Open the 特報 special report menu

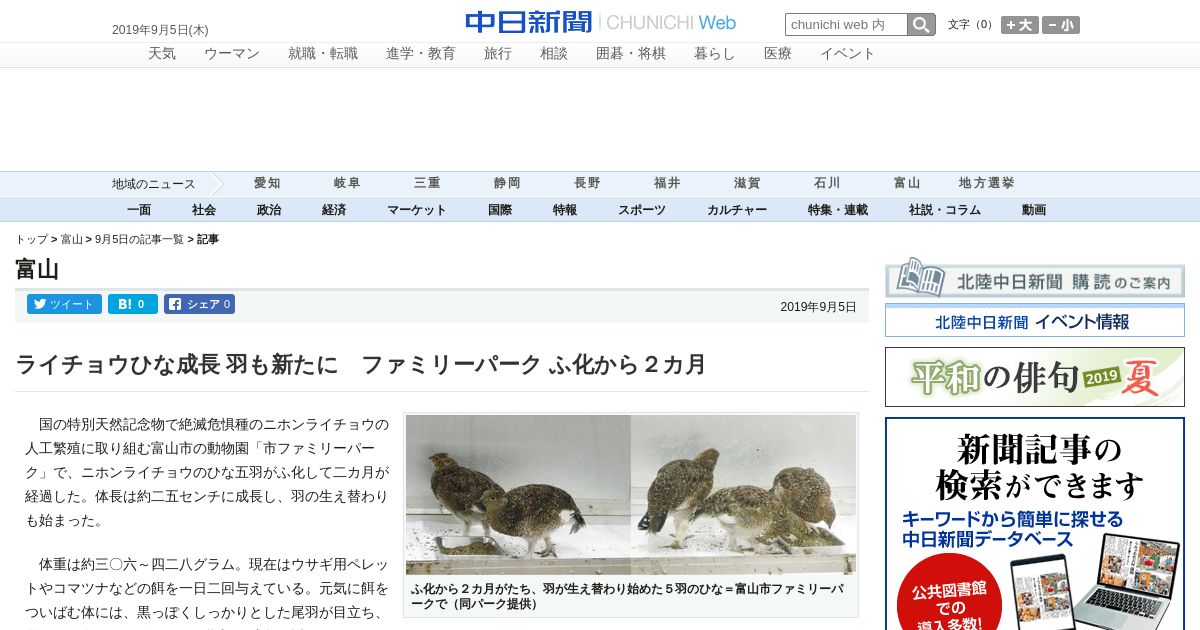click(565, 210)
